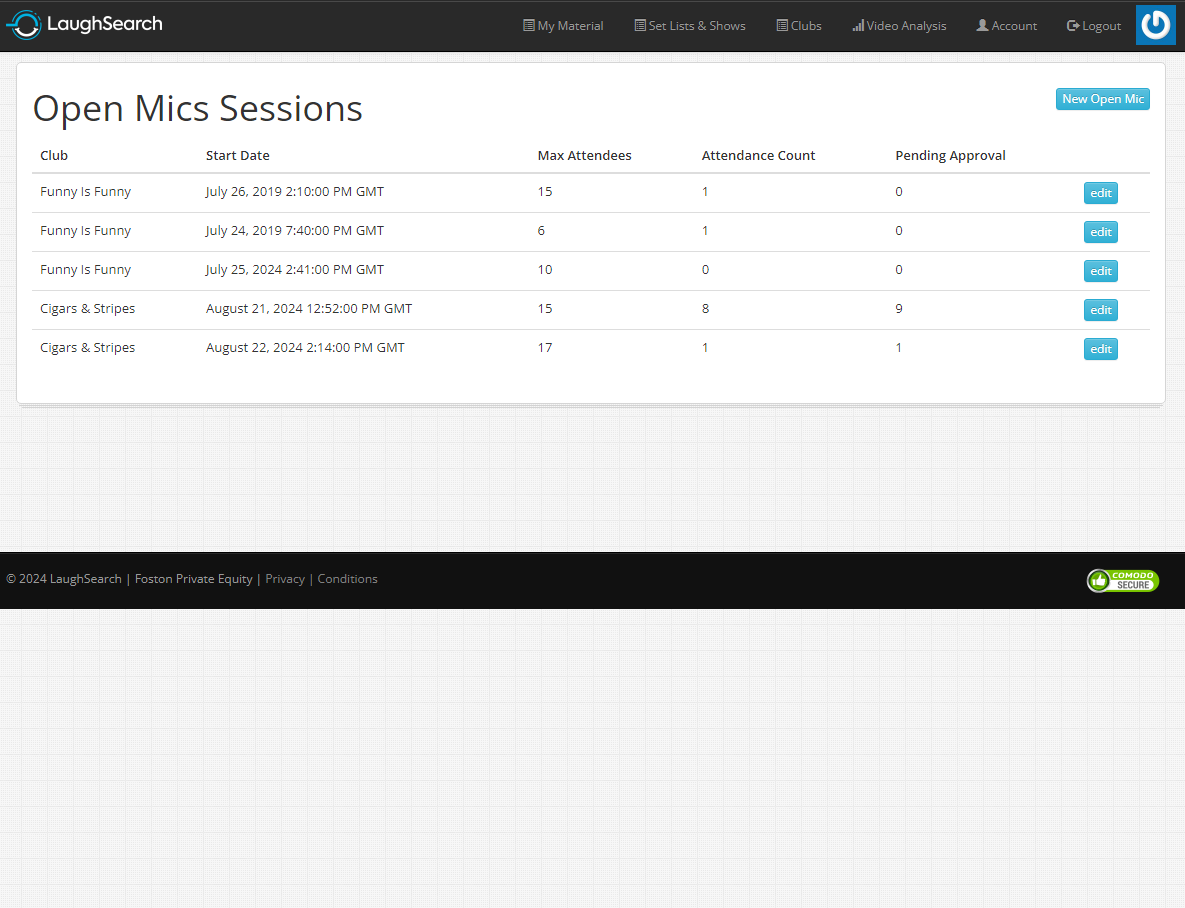Click max attendees value 6
Viewport: 1185px width, 908px height.
click(541, 231)
